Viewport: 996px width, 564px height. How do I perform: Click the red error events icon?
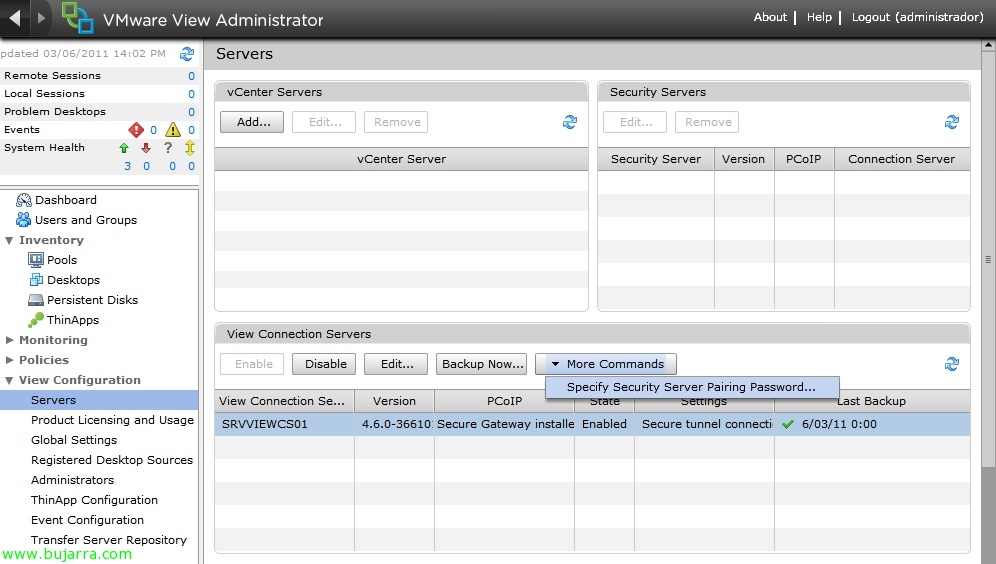[136, 130]
